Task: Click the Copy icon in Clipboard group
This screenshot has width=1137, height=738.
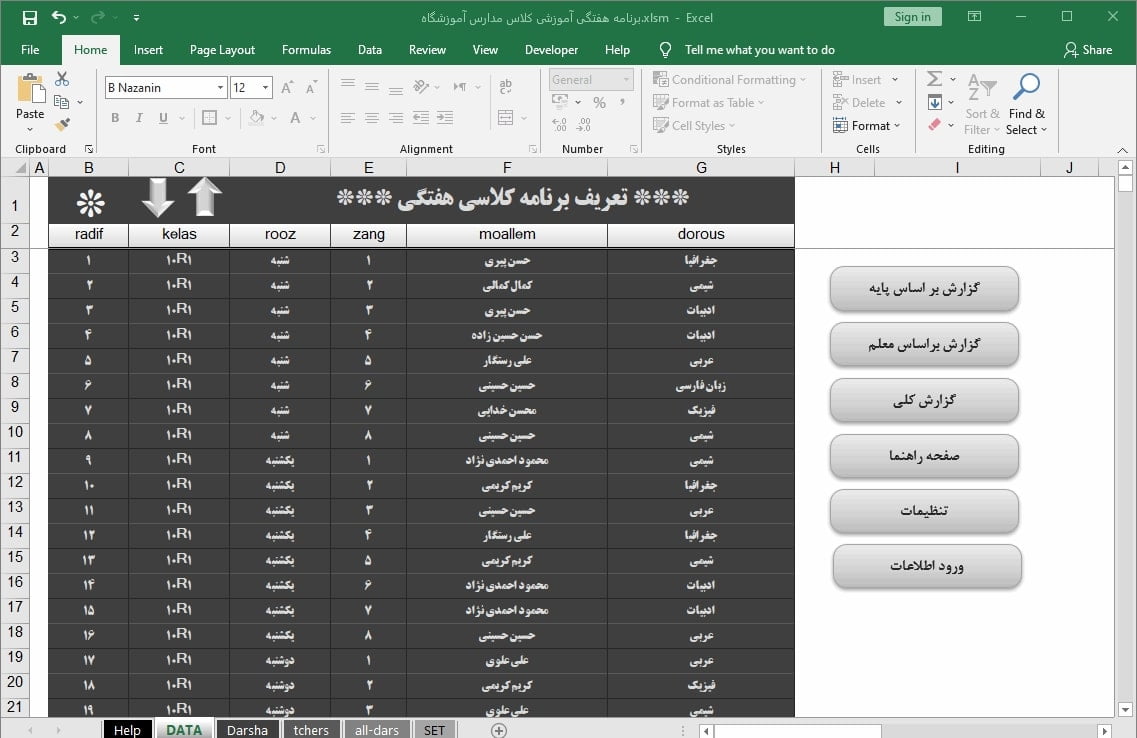Action: coord(62,102)
